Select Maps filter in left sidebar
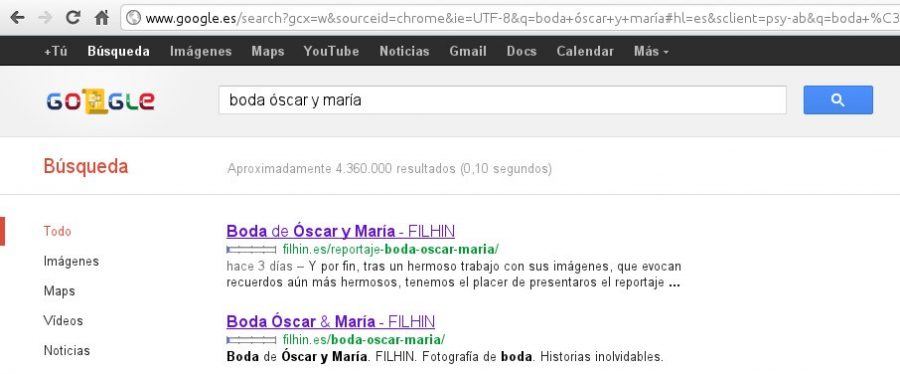This screenshot has height=374, width=900. click(59, 291)
